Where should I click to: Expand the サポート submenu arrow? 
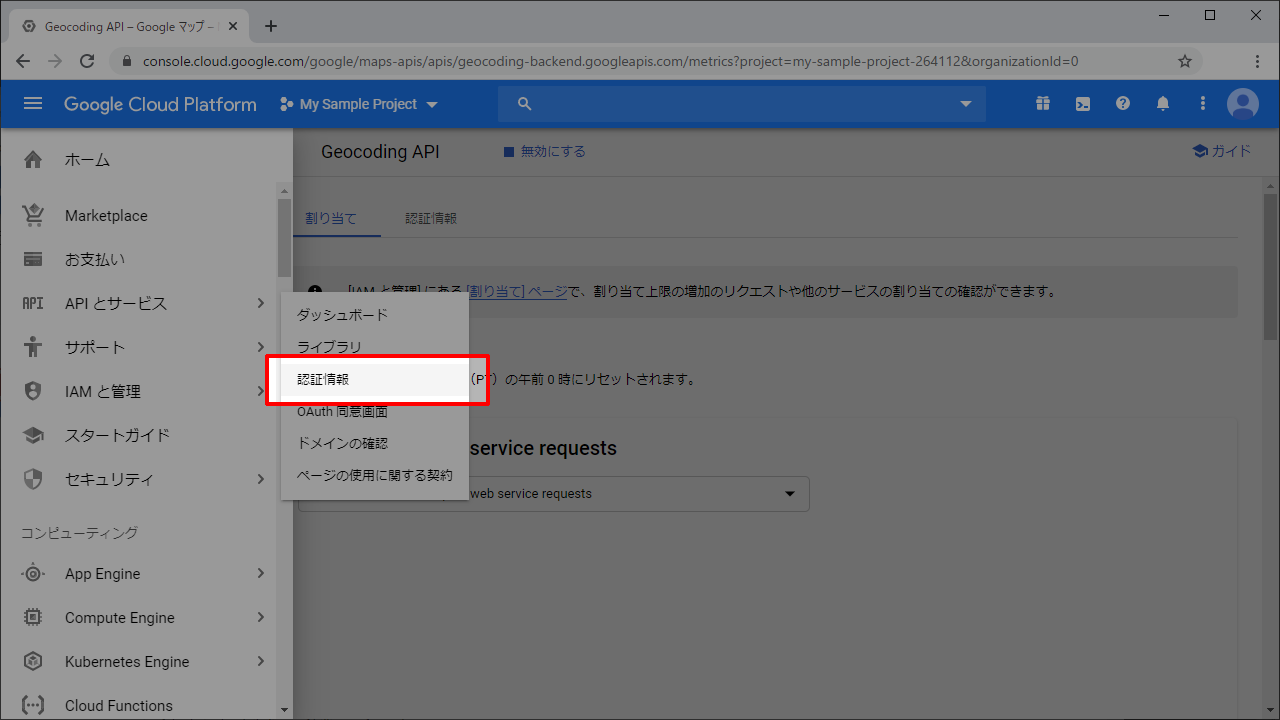pyautogui.click(x=260, y=348)
